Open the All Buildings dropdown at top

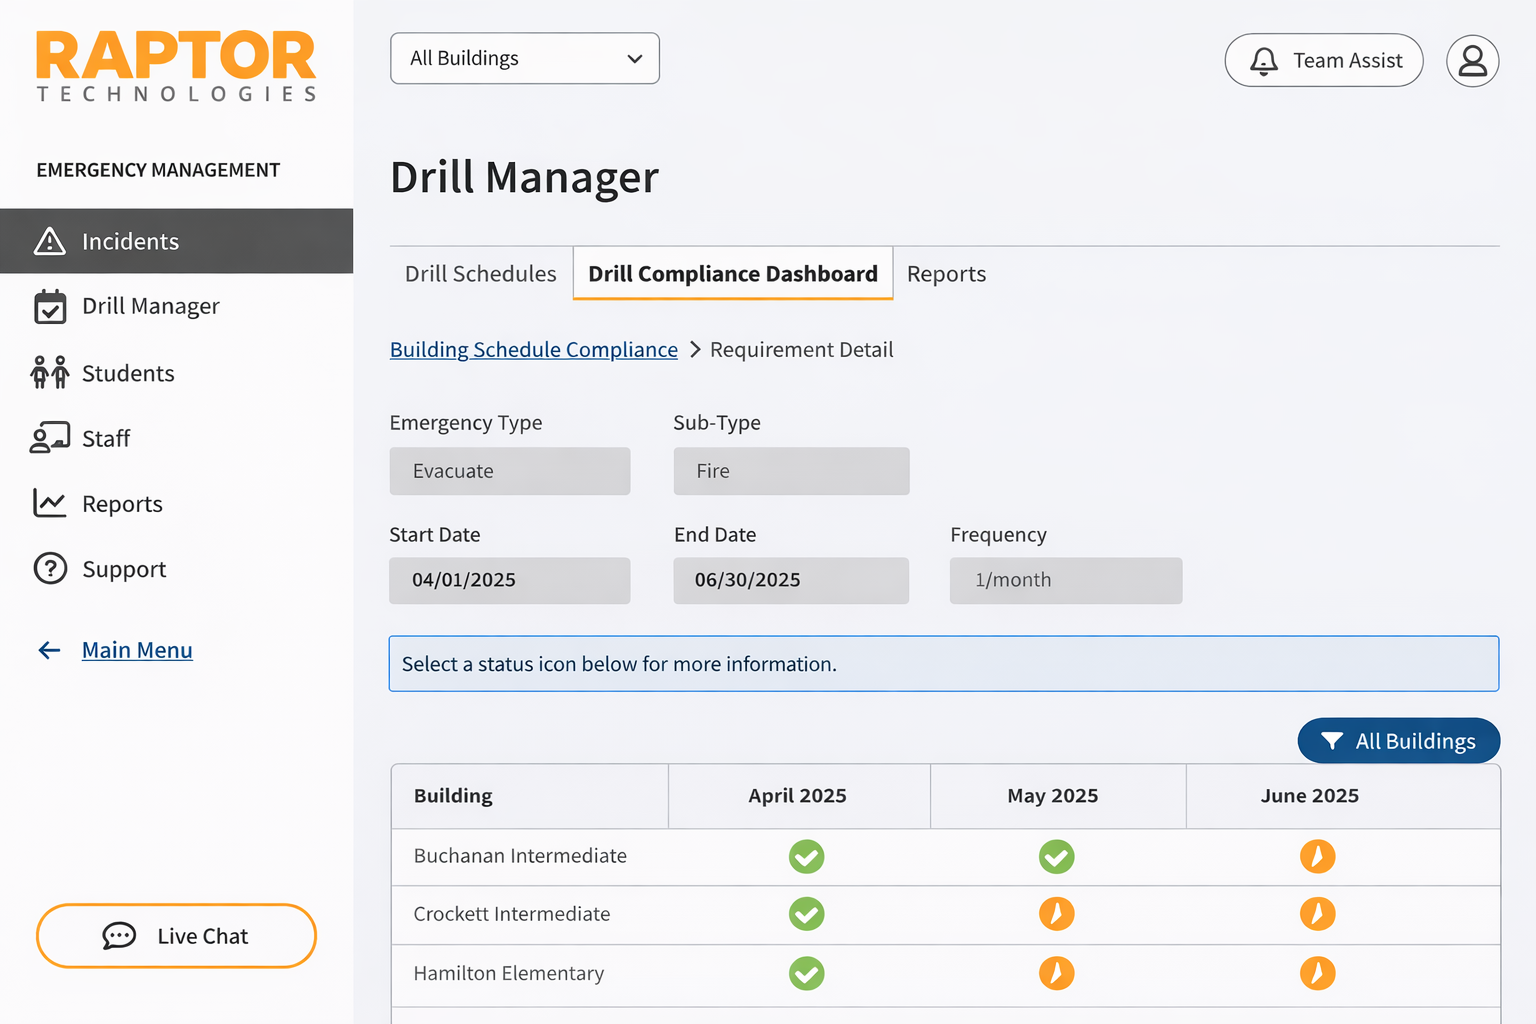[x=524, y=58]
